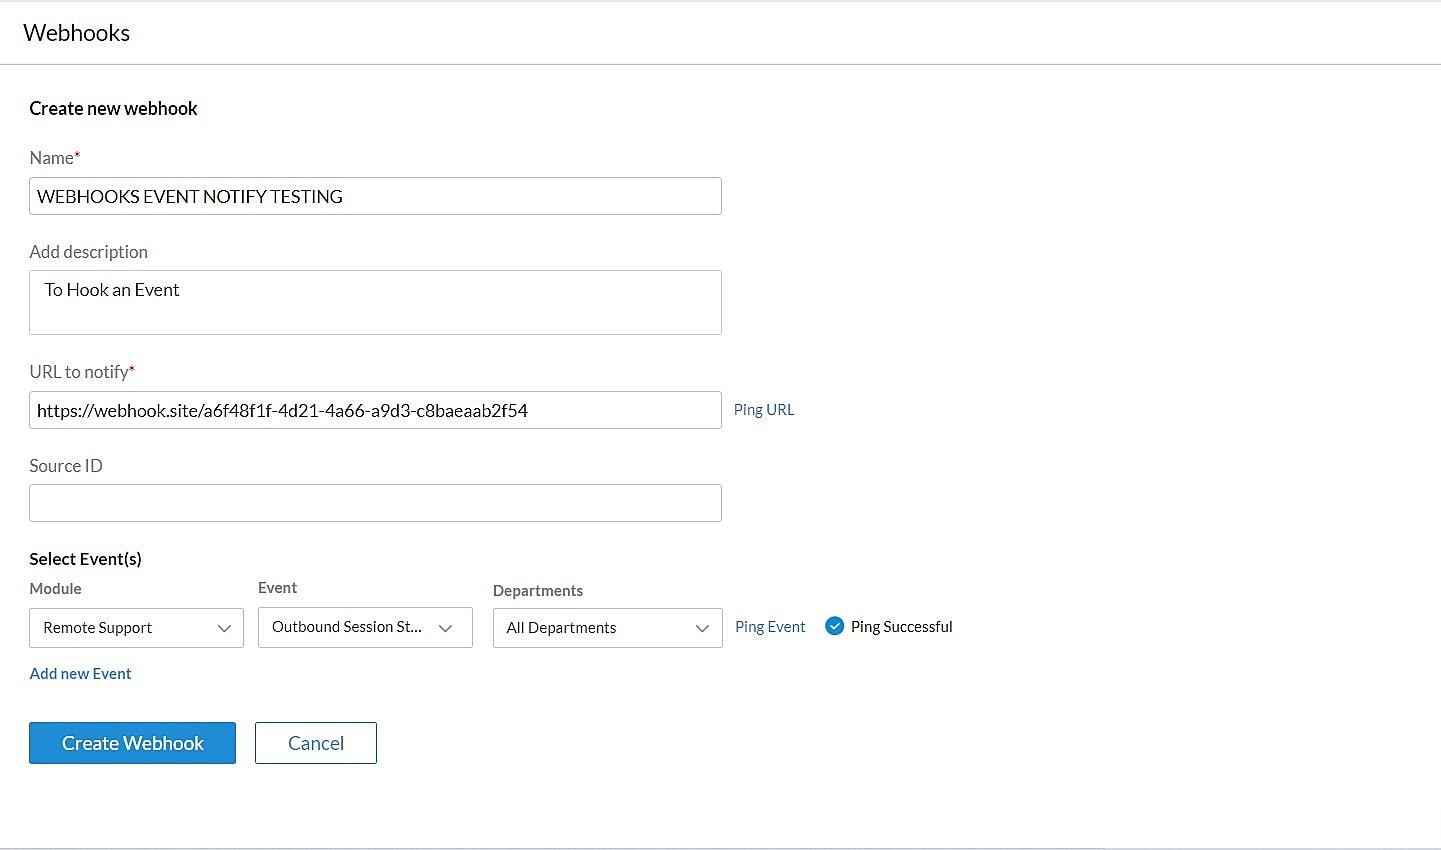Focus the webhook Name input field
The image size is (1441, 850).
pyautogui.click(x=375, y=196)
